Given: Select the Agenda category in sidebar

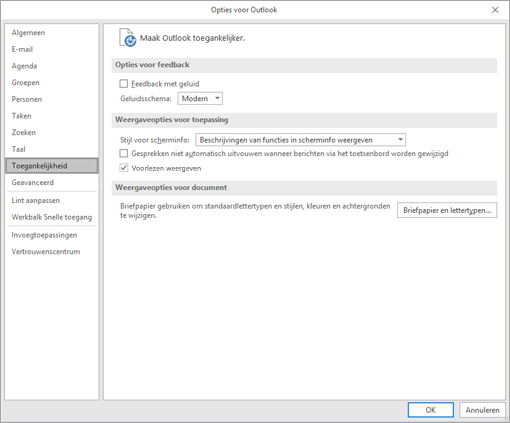Looking at the screenshot, I should [52, 66].
